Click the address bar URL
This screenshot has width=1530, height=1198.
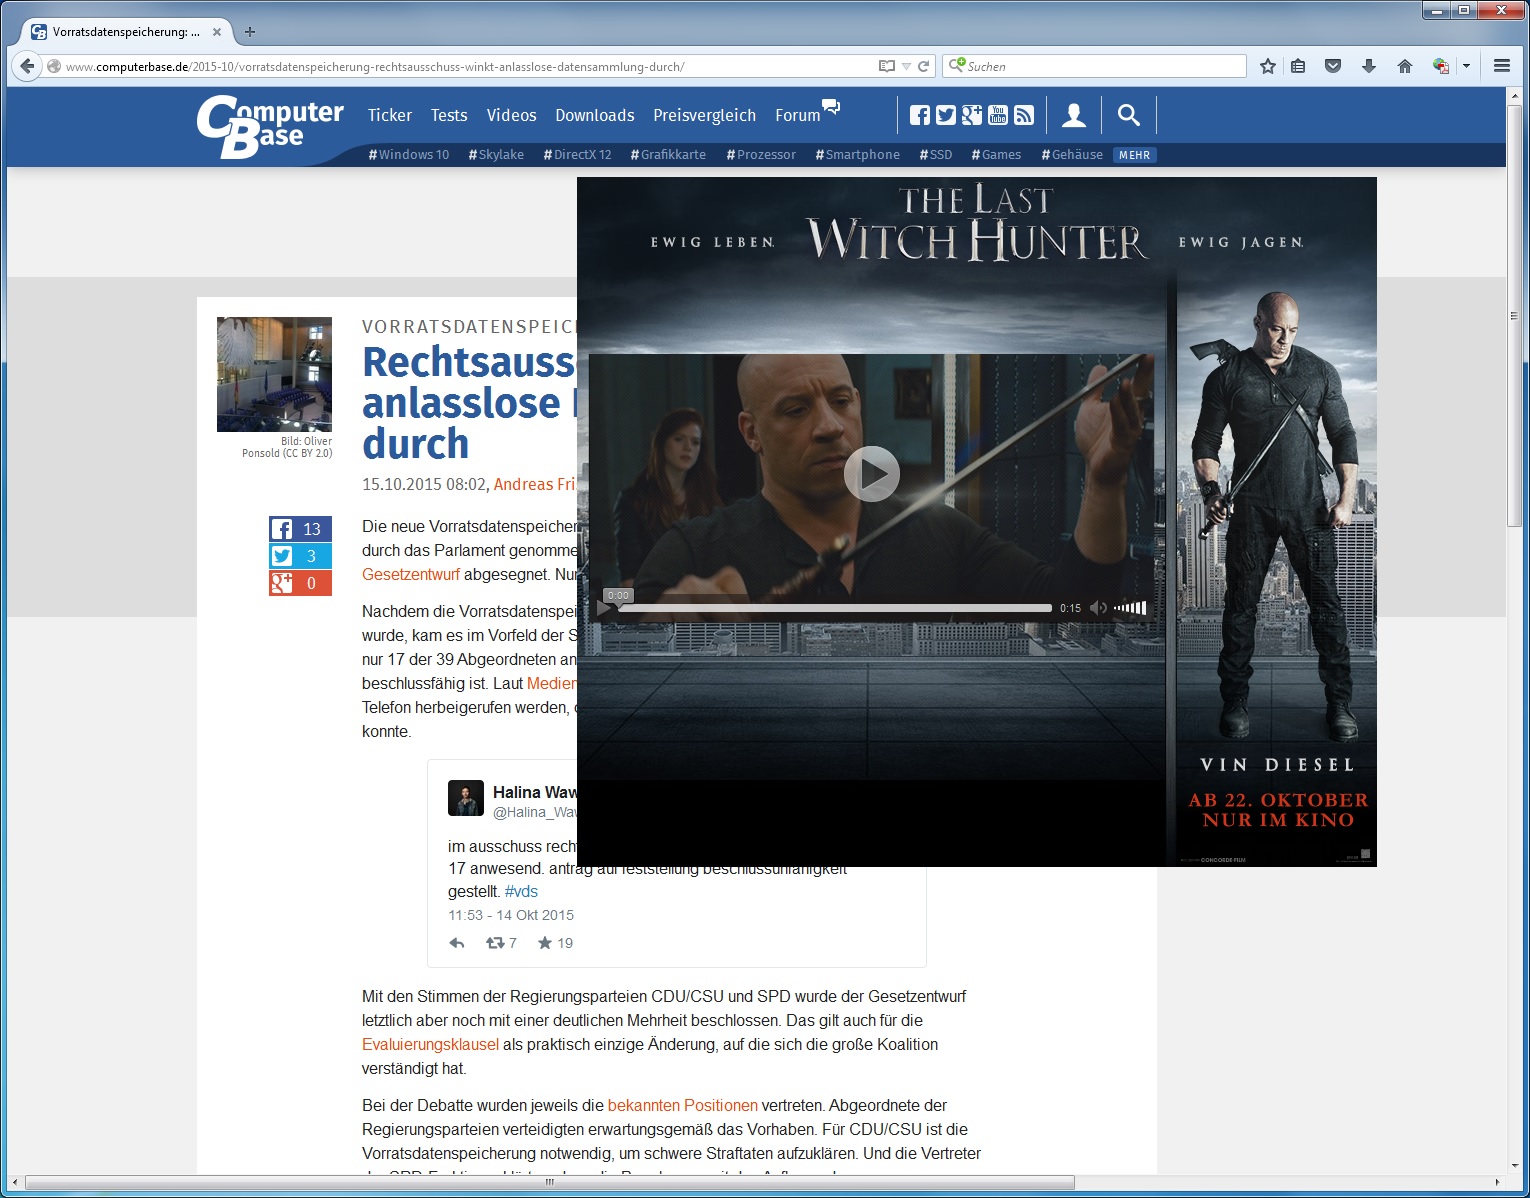pyautogui.click(x=375, y=67)
